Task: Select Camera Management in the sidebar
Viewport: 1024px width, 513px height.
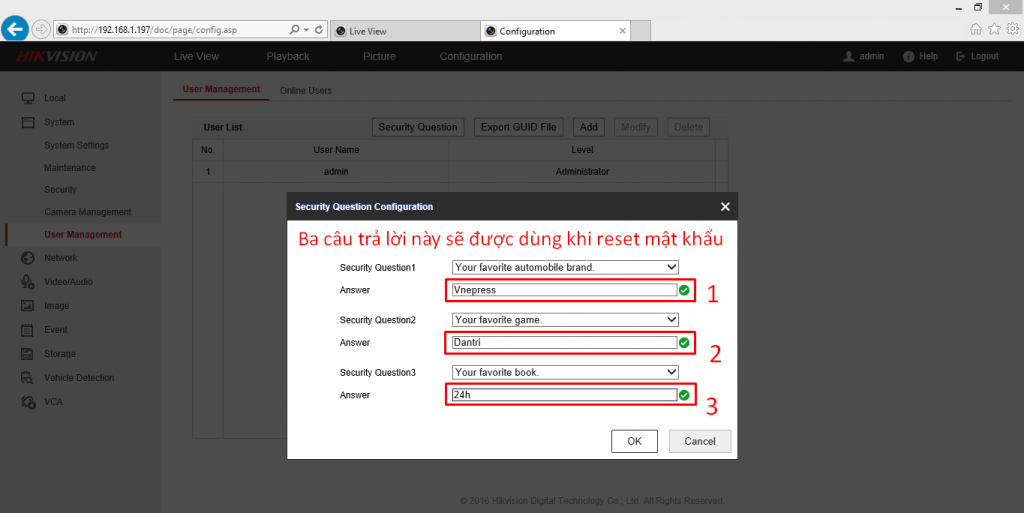Action: [x=87, y=212]
